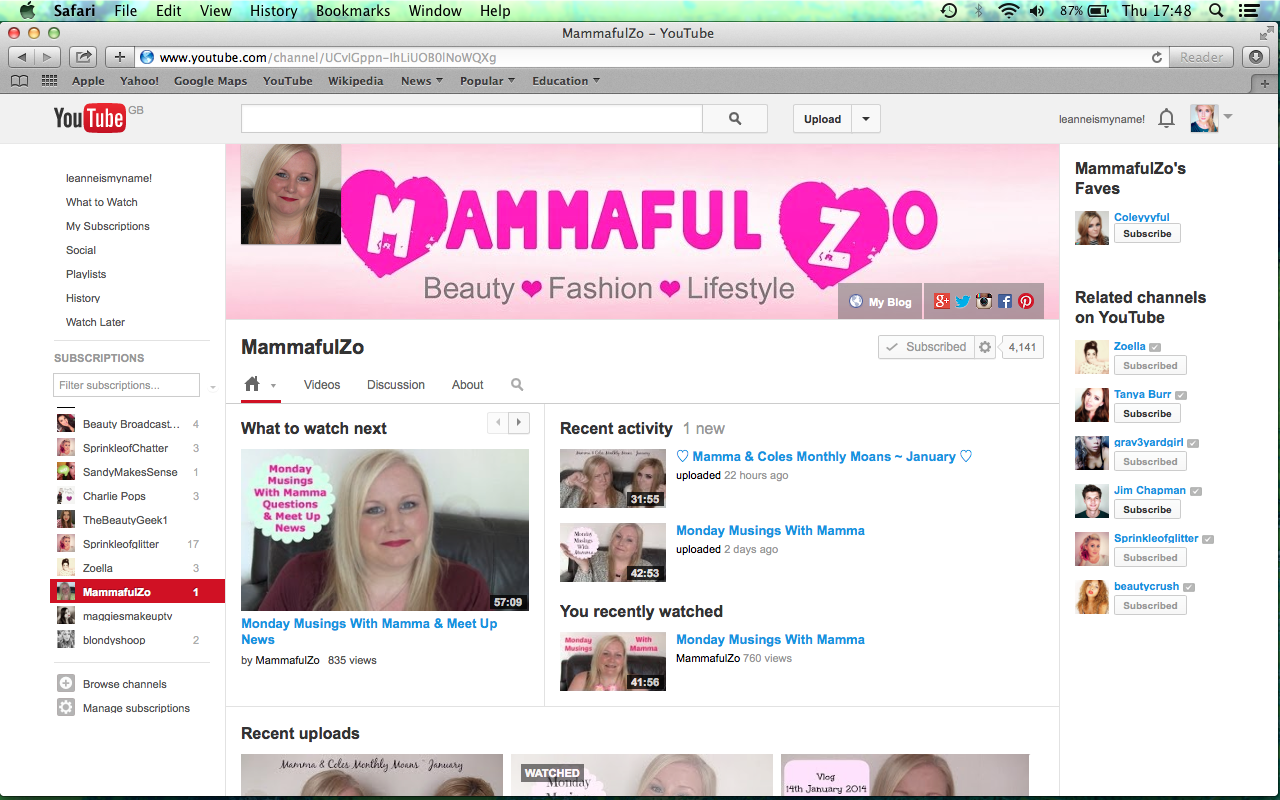Click the account avatar in the header
Viewport: 1280px width, 800px height.
pos(1204,118)
